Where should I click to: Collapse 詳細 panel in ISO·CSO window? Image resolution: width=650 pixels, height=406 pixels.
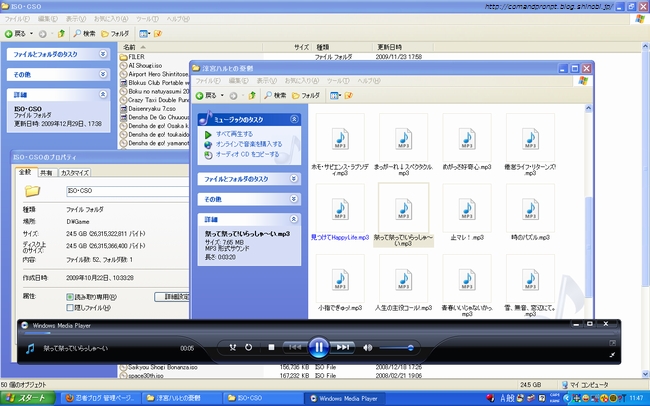click(103, 95)
